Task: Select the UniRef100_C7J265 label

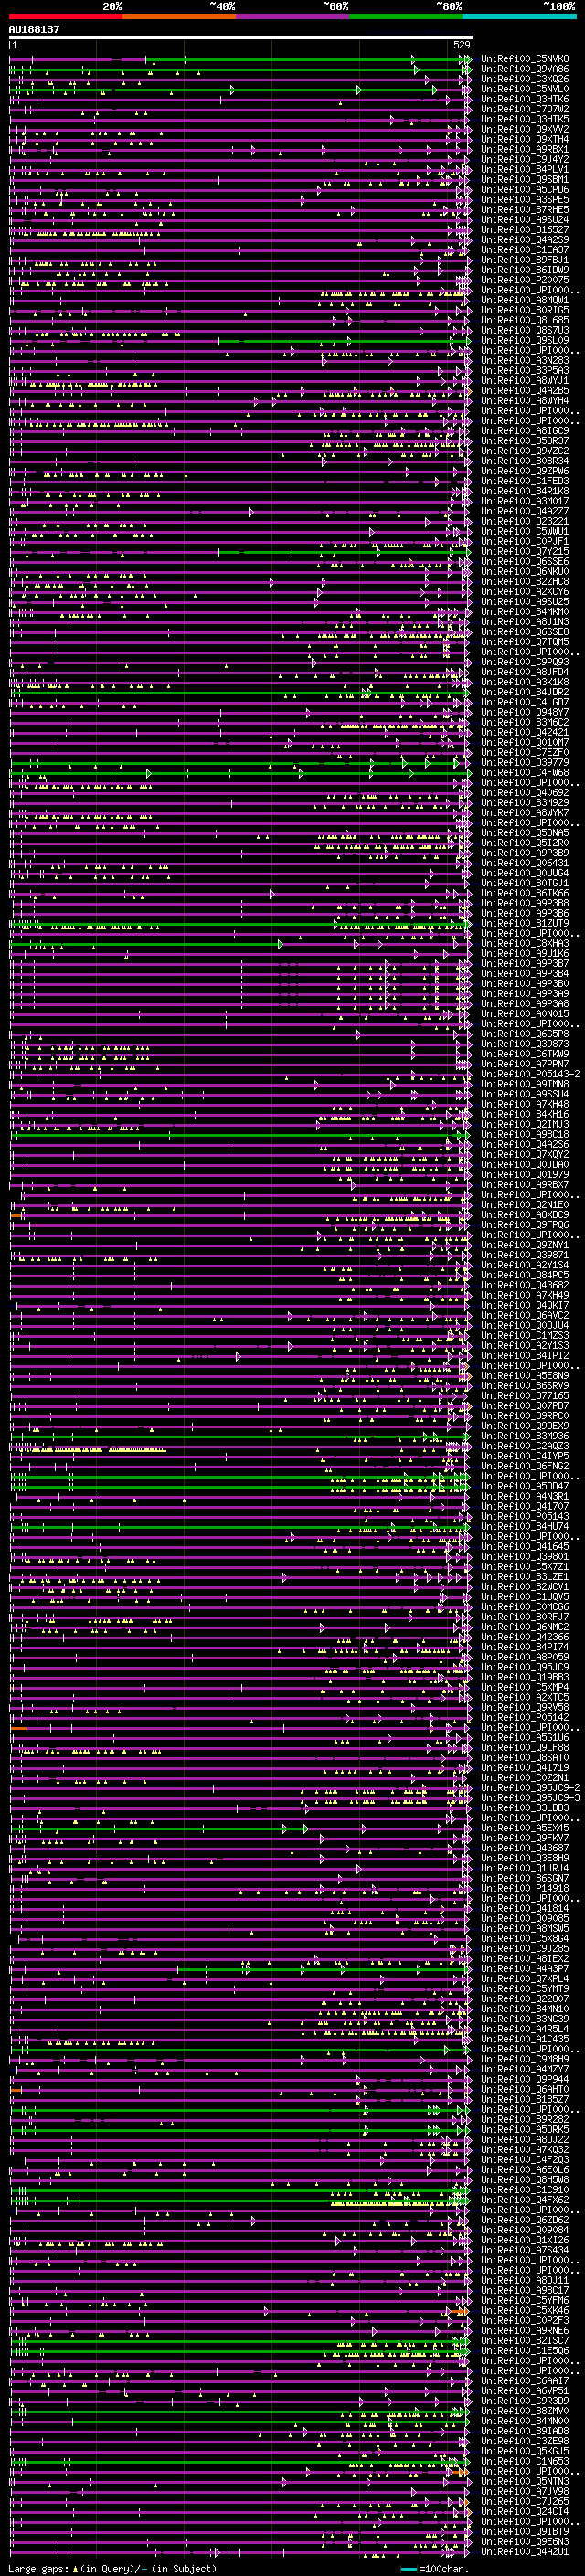Action: 525,2501
